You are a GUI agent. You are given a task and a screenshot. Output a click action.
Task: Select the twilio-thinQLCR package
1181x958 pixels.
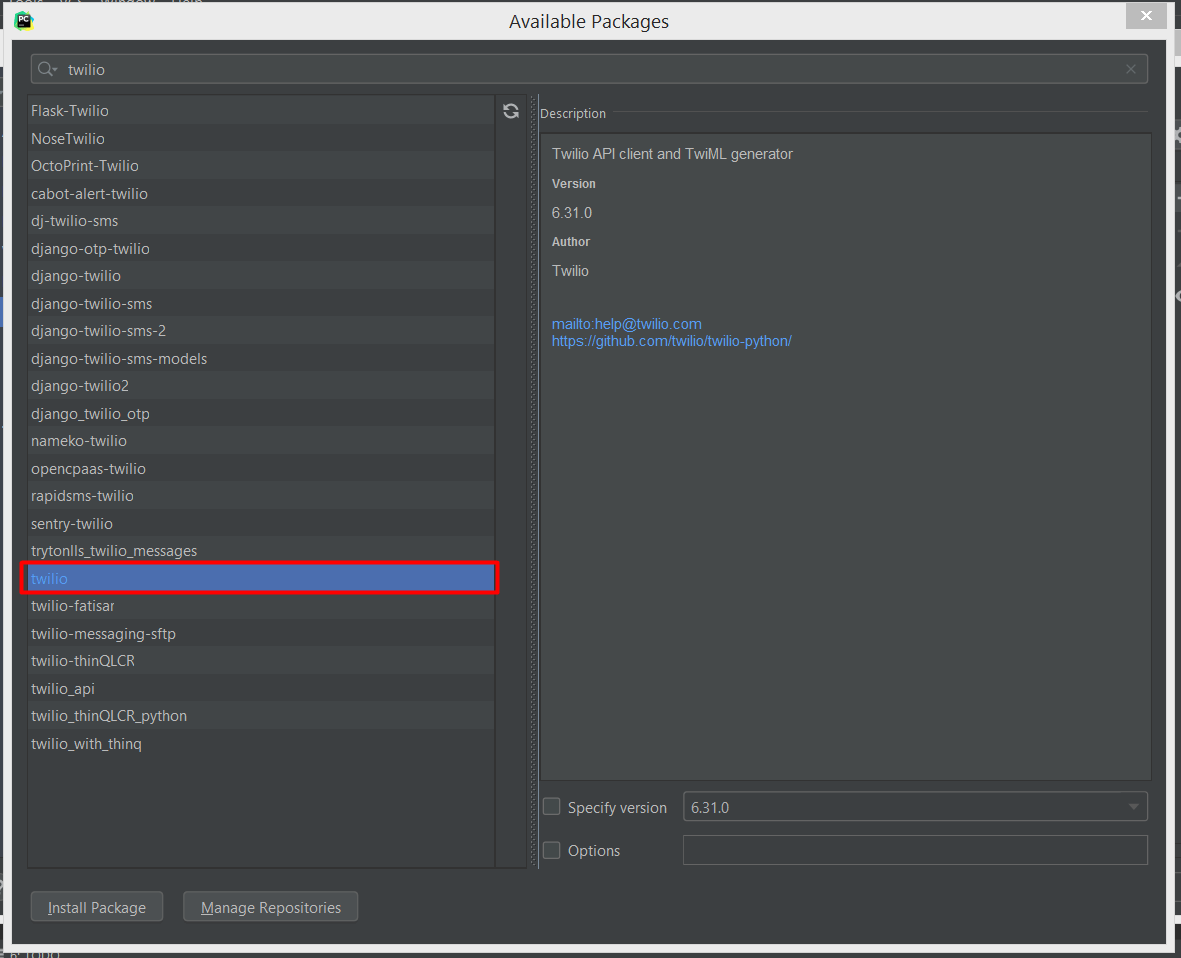click(x=261, y=661)
